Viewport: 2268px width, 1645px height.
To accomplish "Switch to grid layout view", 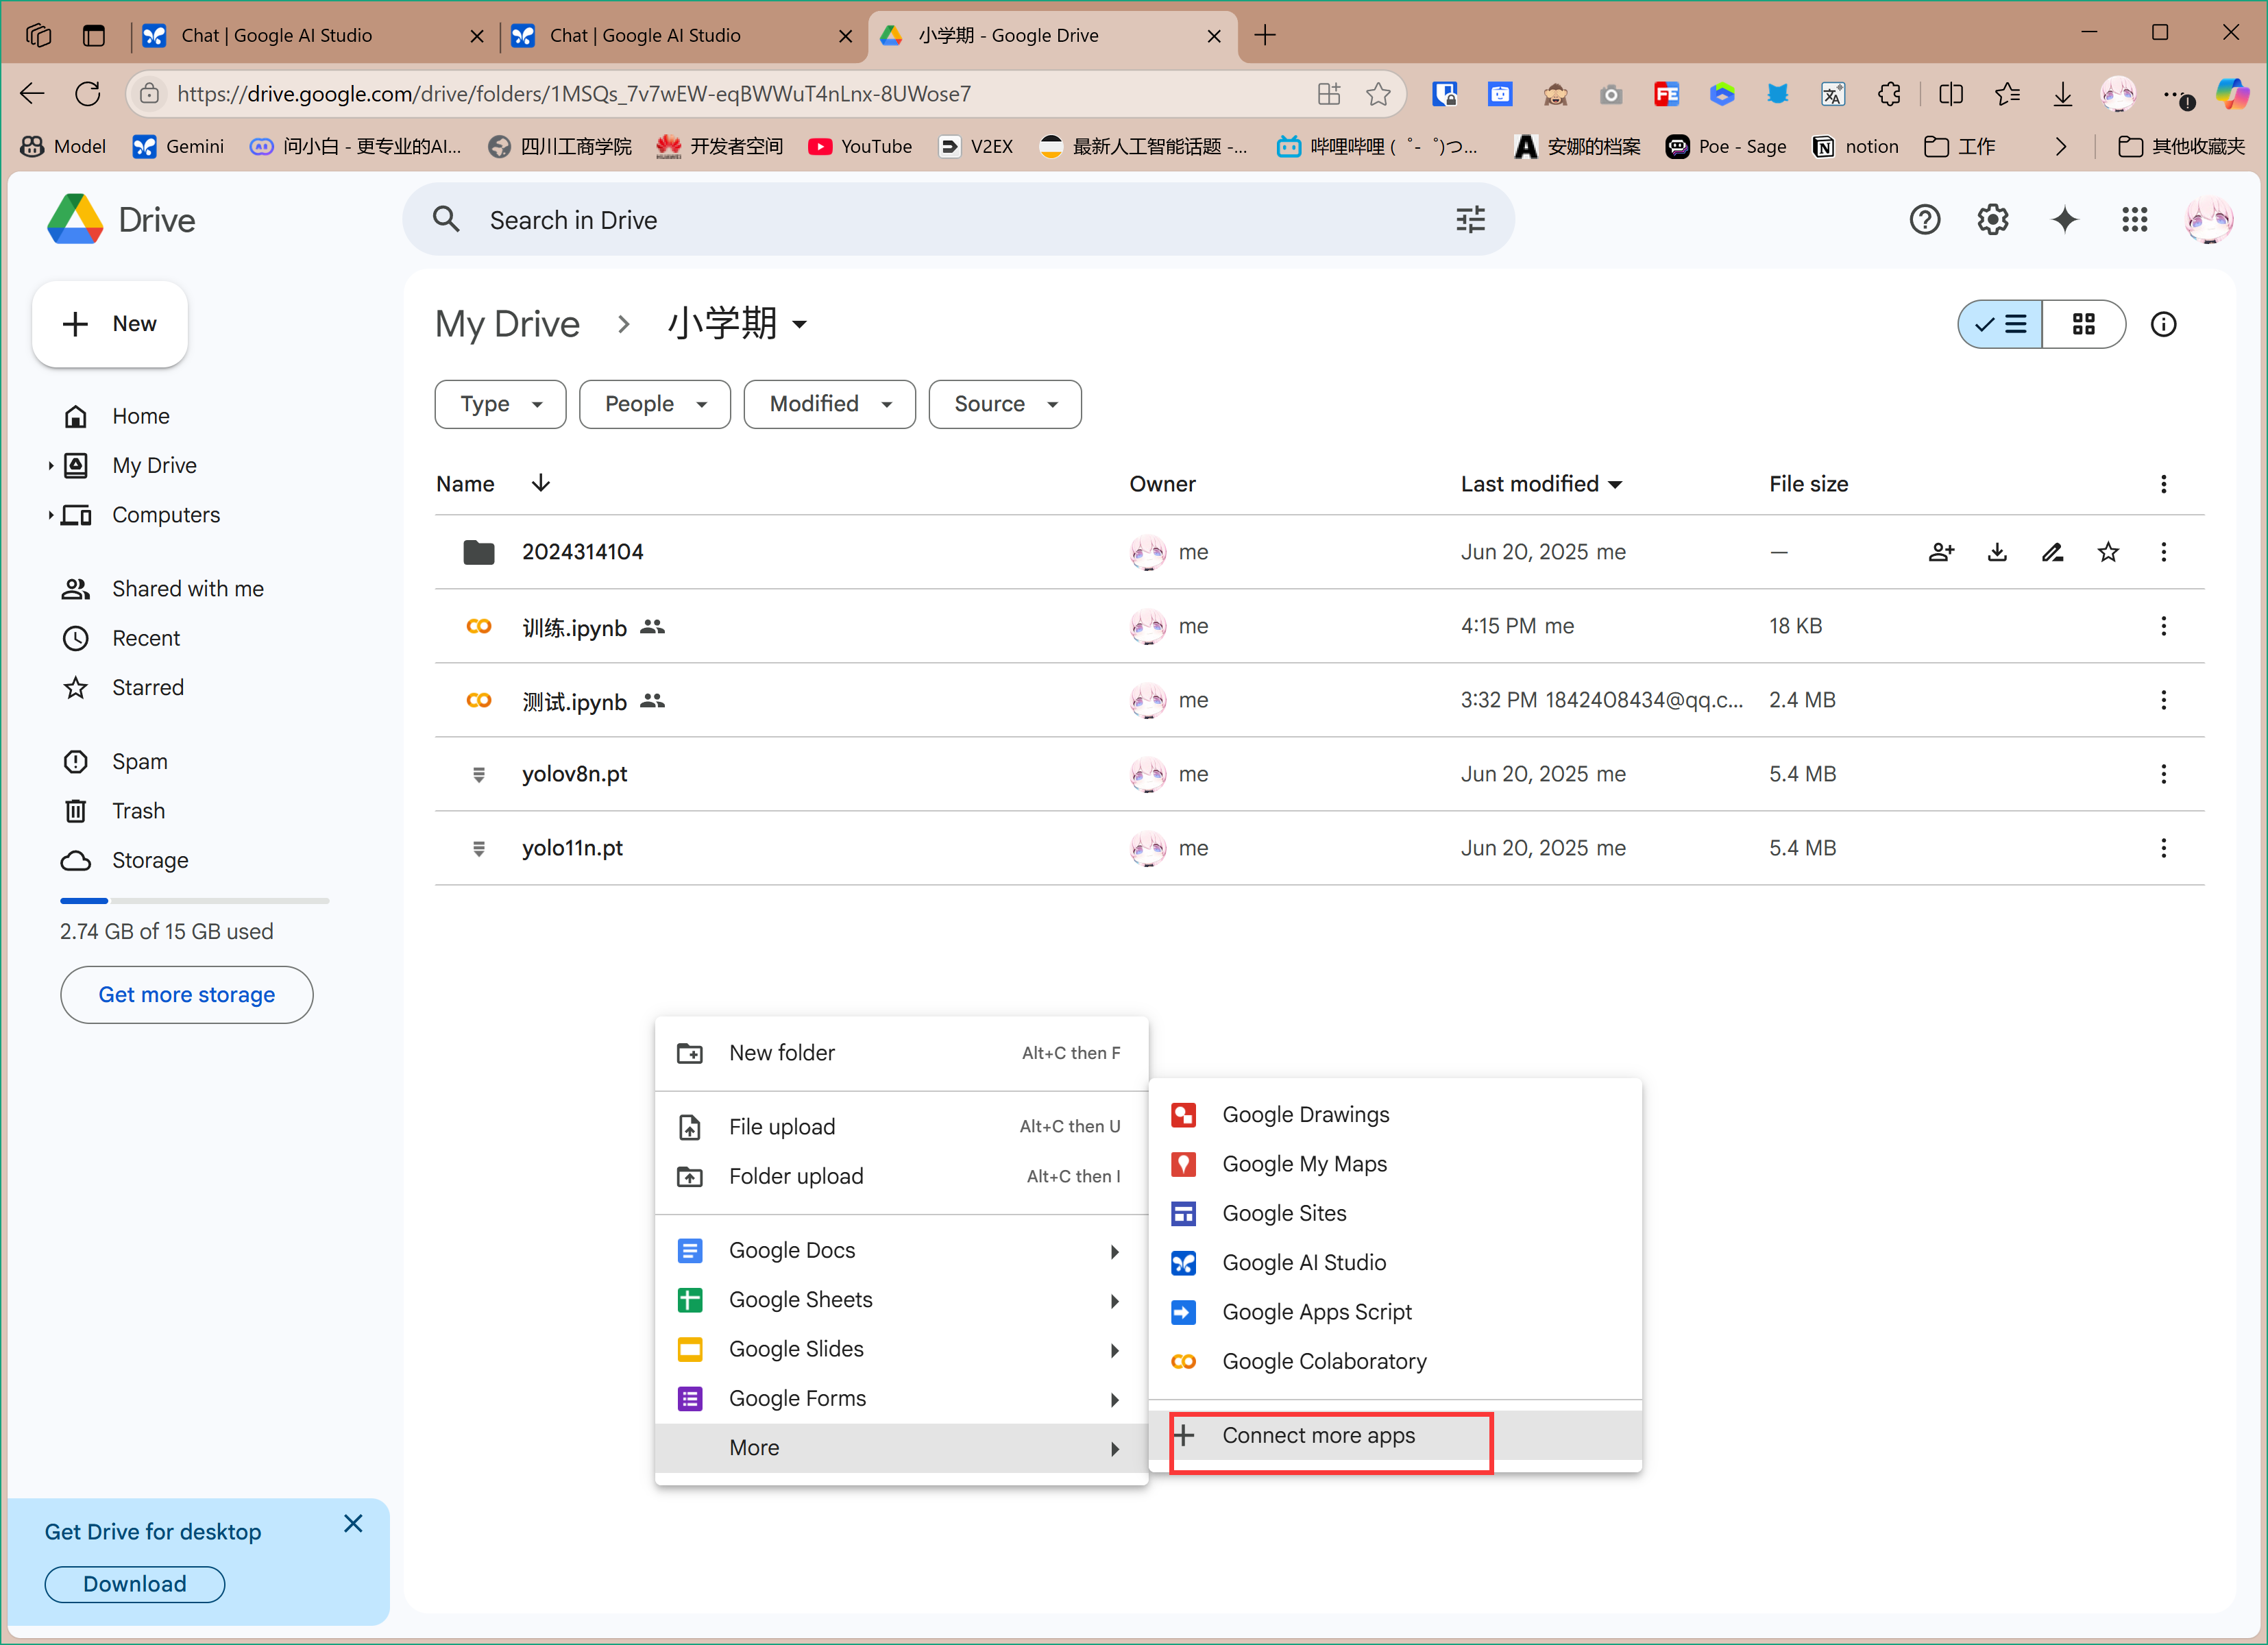I will 2084,324.
